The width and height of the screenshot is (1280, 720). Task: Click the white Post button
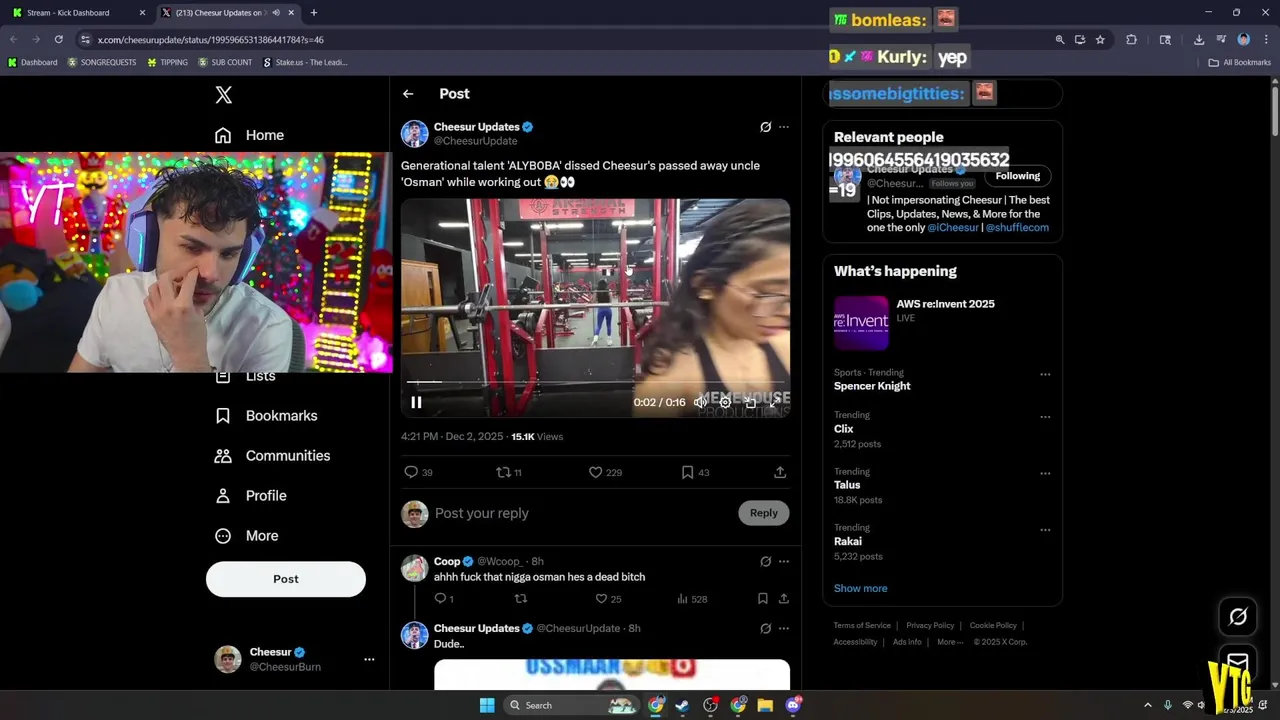click(x=286, y=579)
